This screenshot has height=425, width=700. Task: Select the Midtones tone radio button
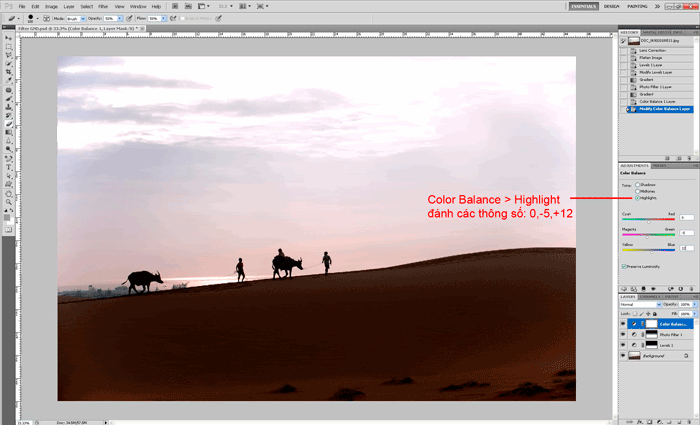[x=637, y=191]
